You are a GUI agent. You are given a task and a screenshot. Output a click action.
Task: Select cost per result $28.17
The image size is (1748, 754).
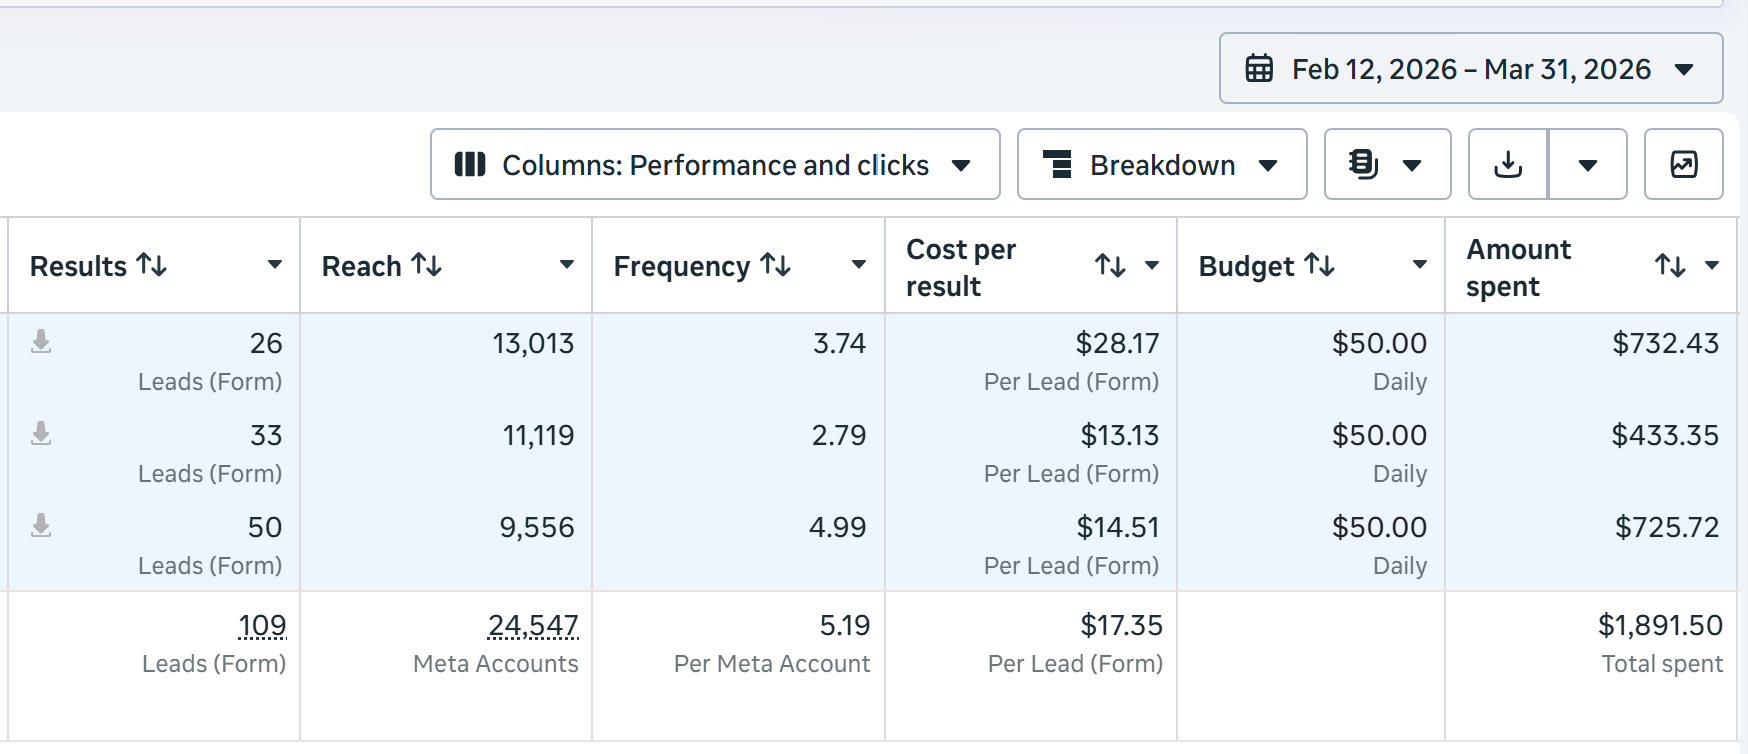point(1117,343)
